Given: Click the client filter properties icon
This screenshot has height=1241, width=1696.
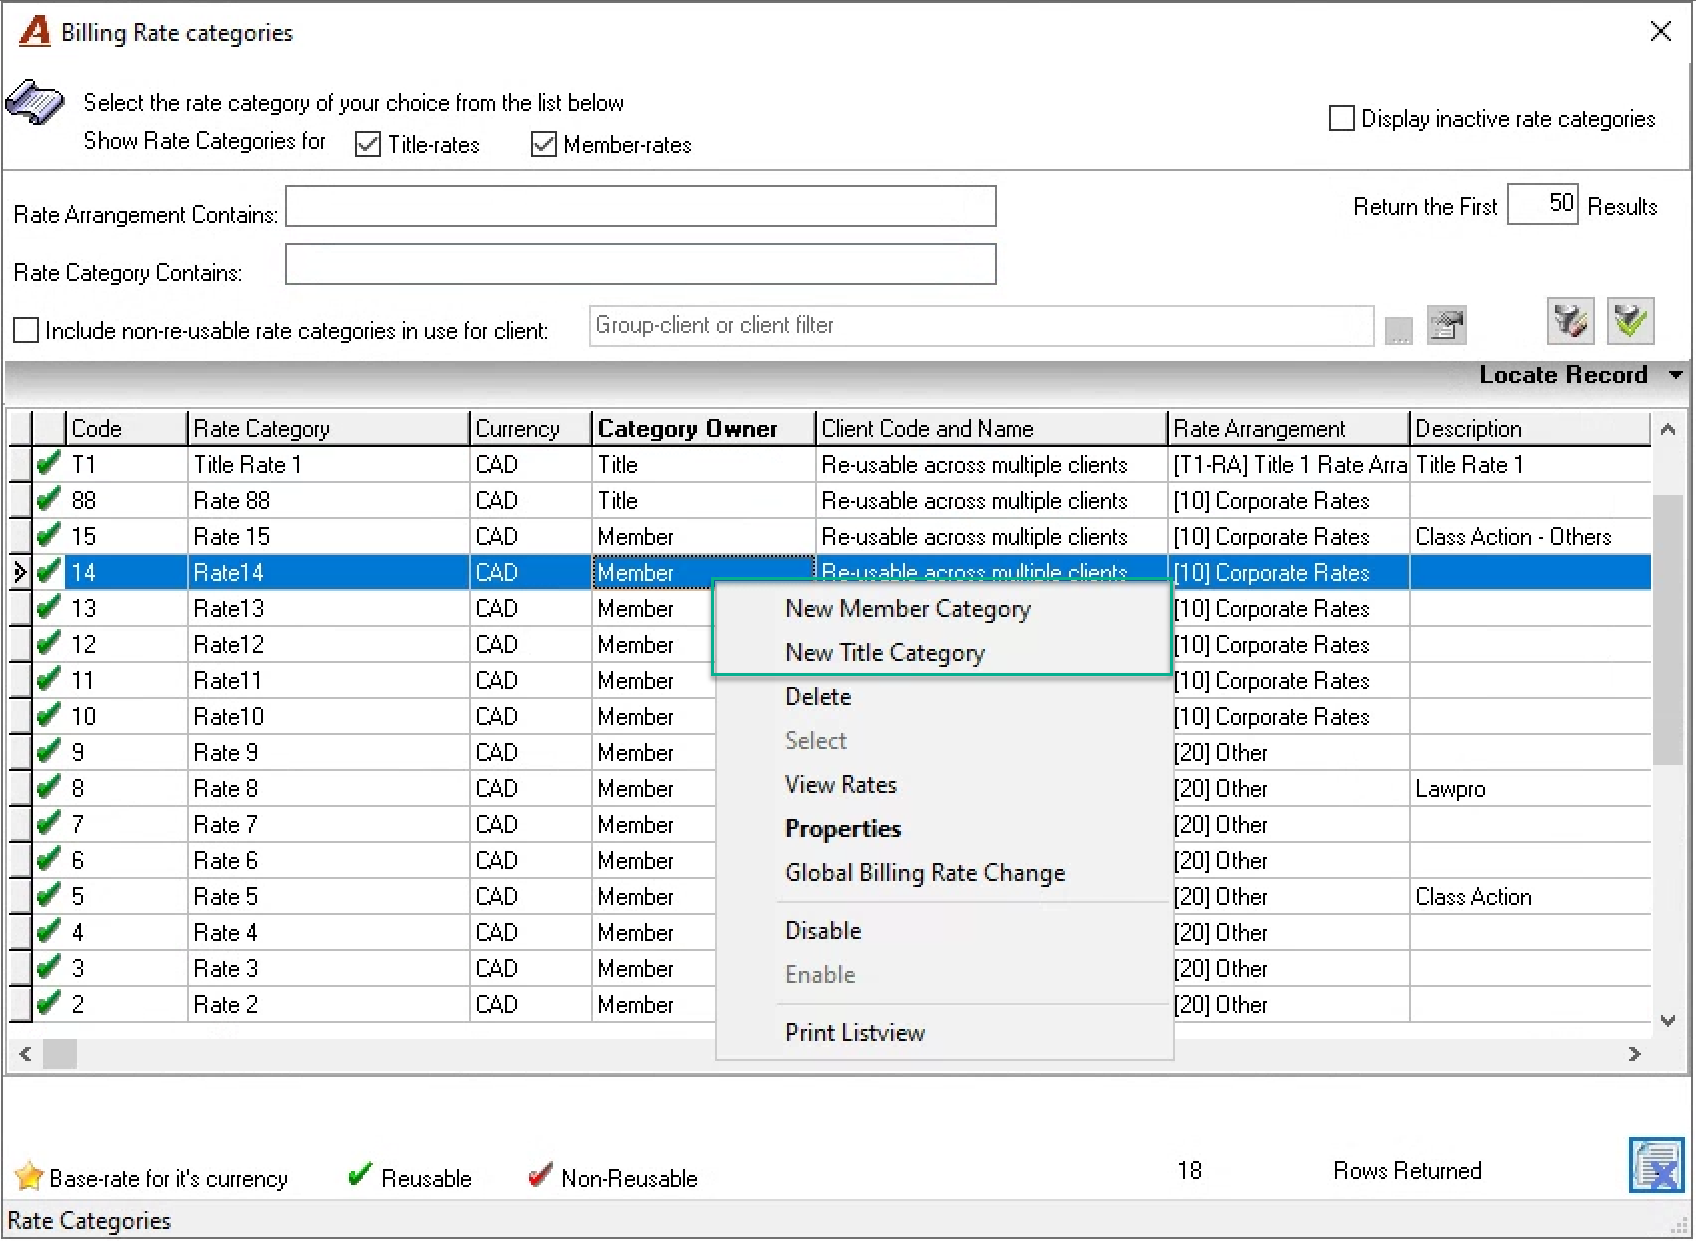Looking at the screenshot, I should pyautogui.click(x=1446, y=325).
